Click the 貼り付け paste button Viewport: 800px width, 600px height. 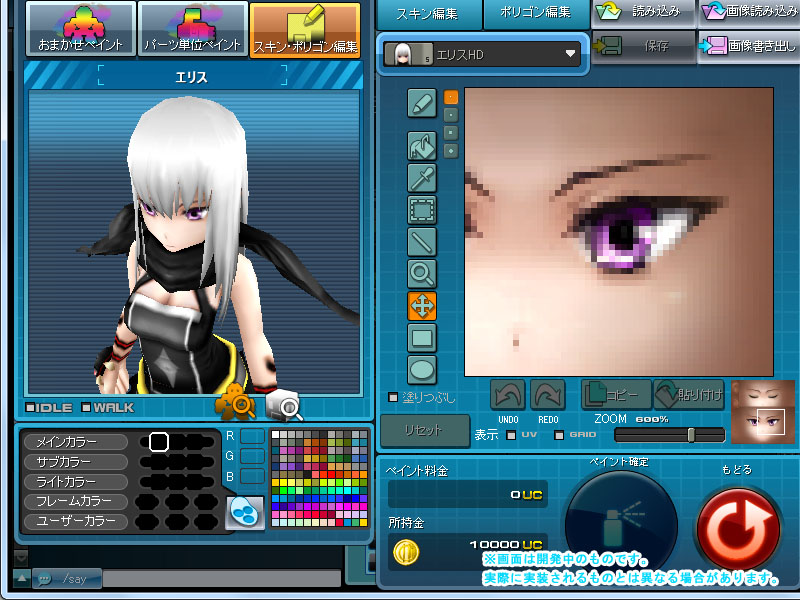click(x=689, y=394)
